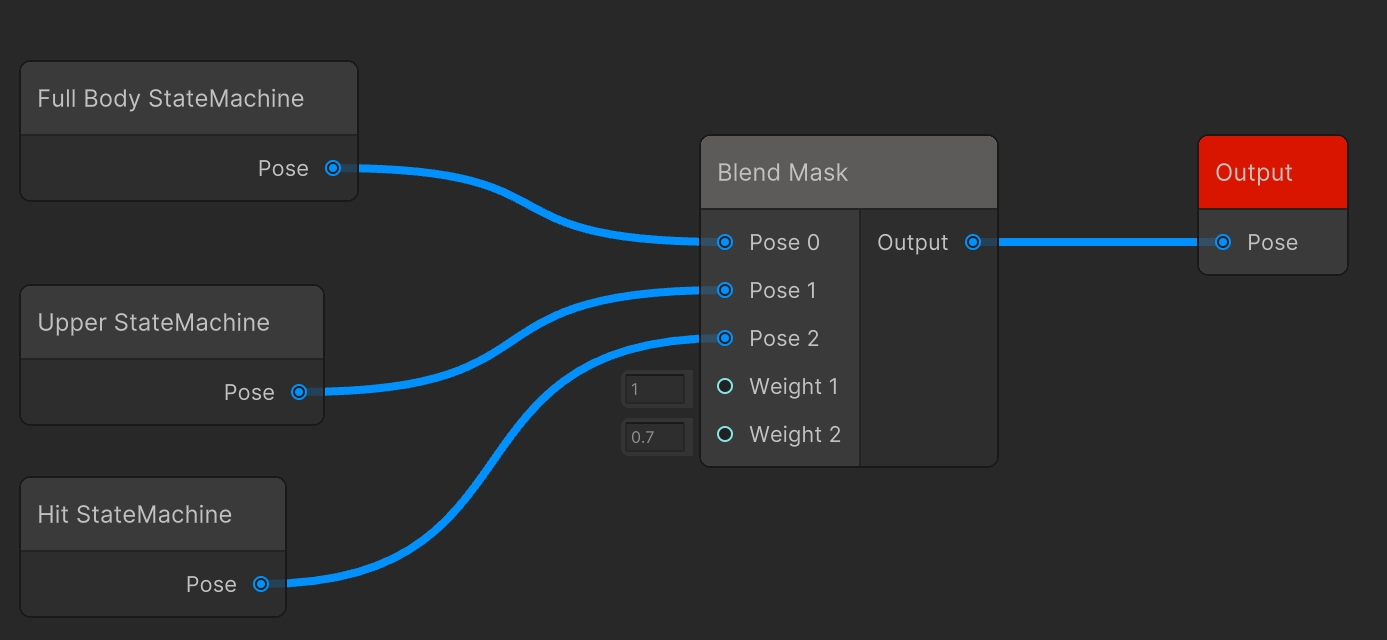This screenshot has width=1387, height=640.
Task: Select the Blend Mask node header
Action: pos(849,172)
